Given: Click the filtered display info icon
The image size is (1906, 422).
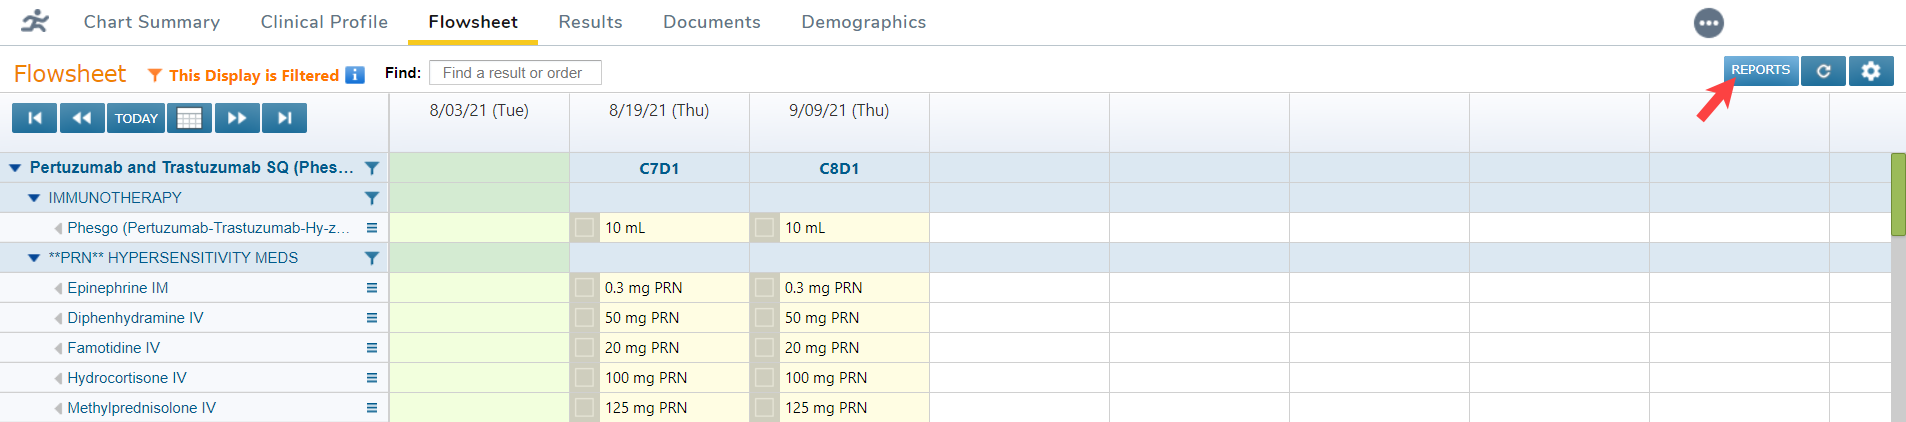Looking at the screenshot, I should (x=355, y=75).
